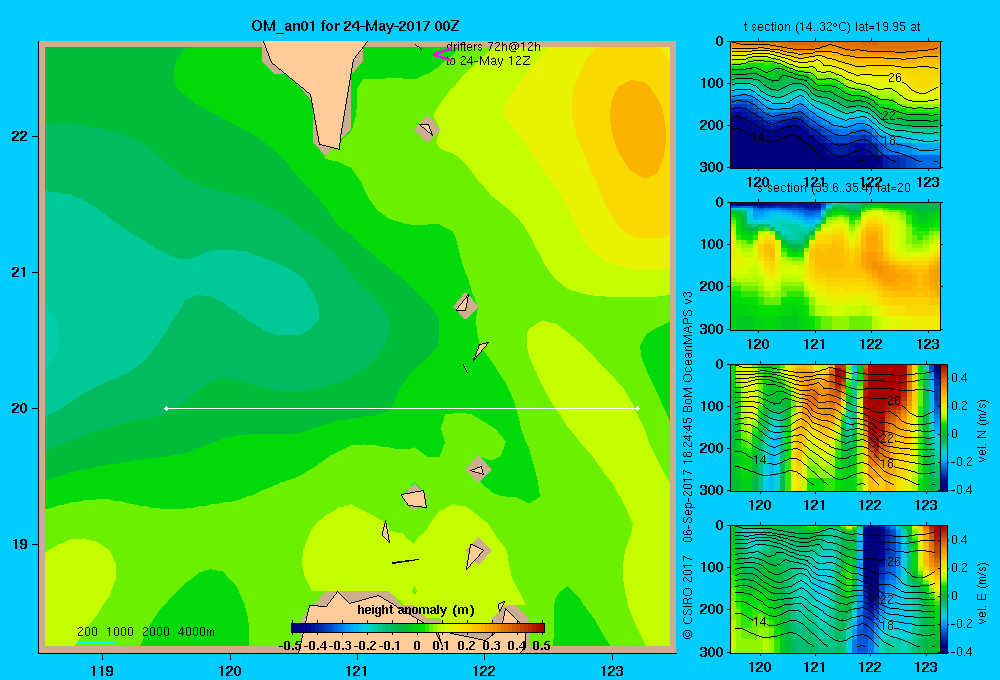The width and height of the screenshot is (1000, 680).
Task: Click the magenta drifter track on the map
Action: (x=442, y=54)
